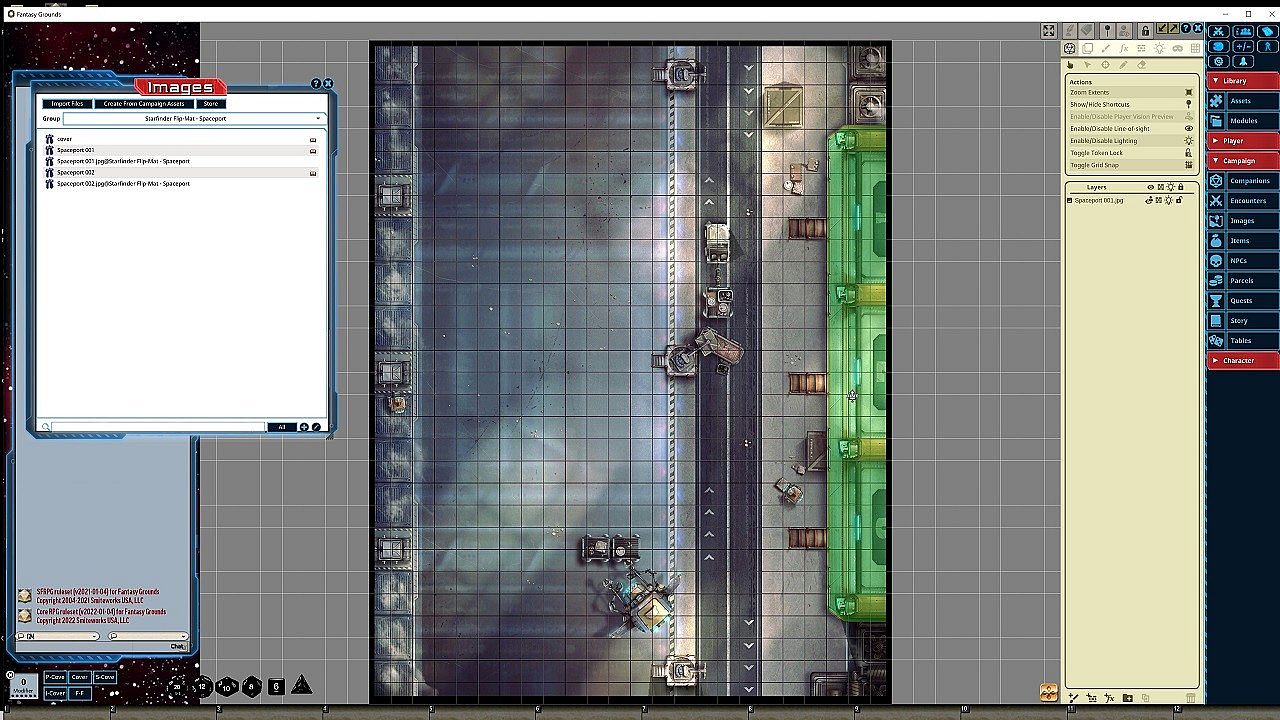Open the Quests sidebar entry
Screen dimensions: 1280x720
(1243, 301)
